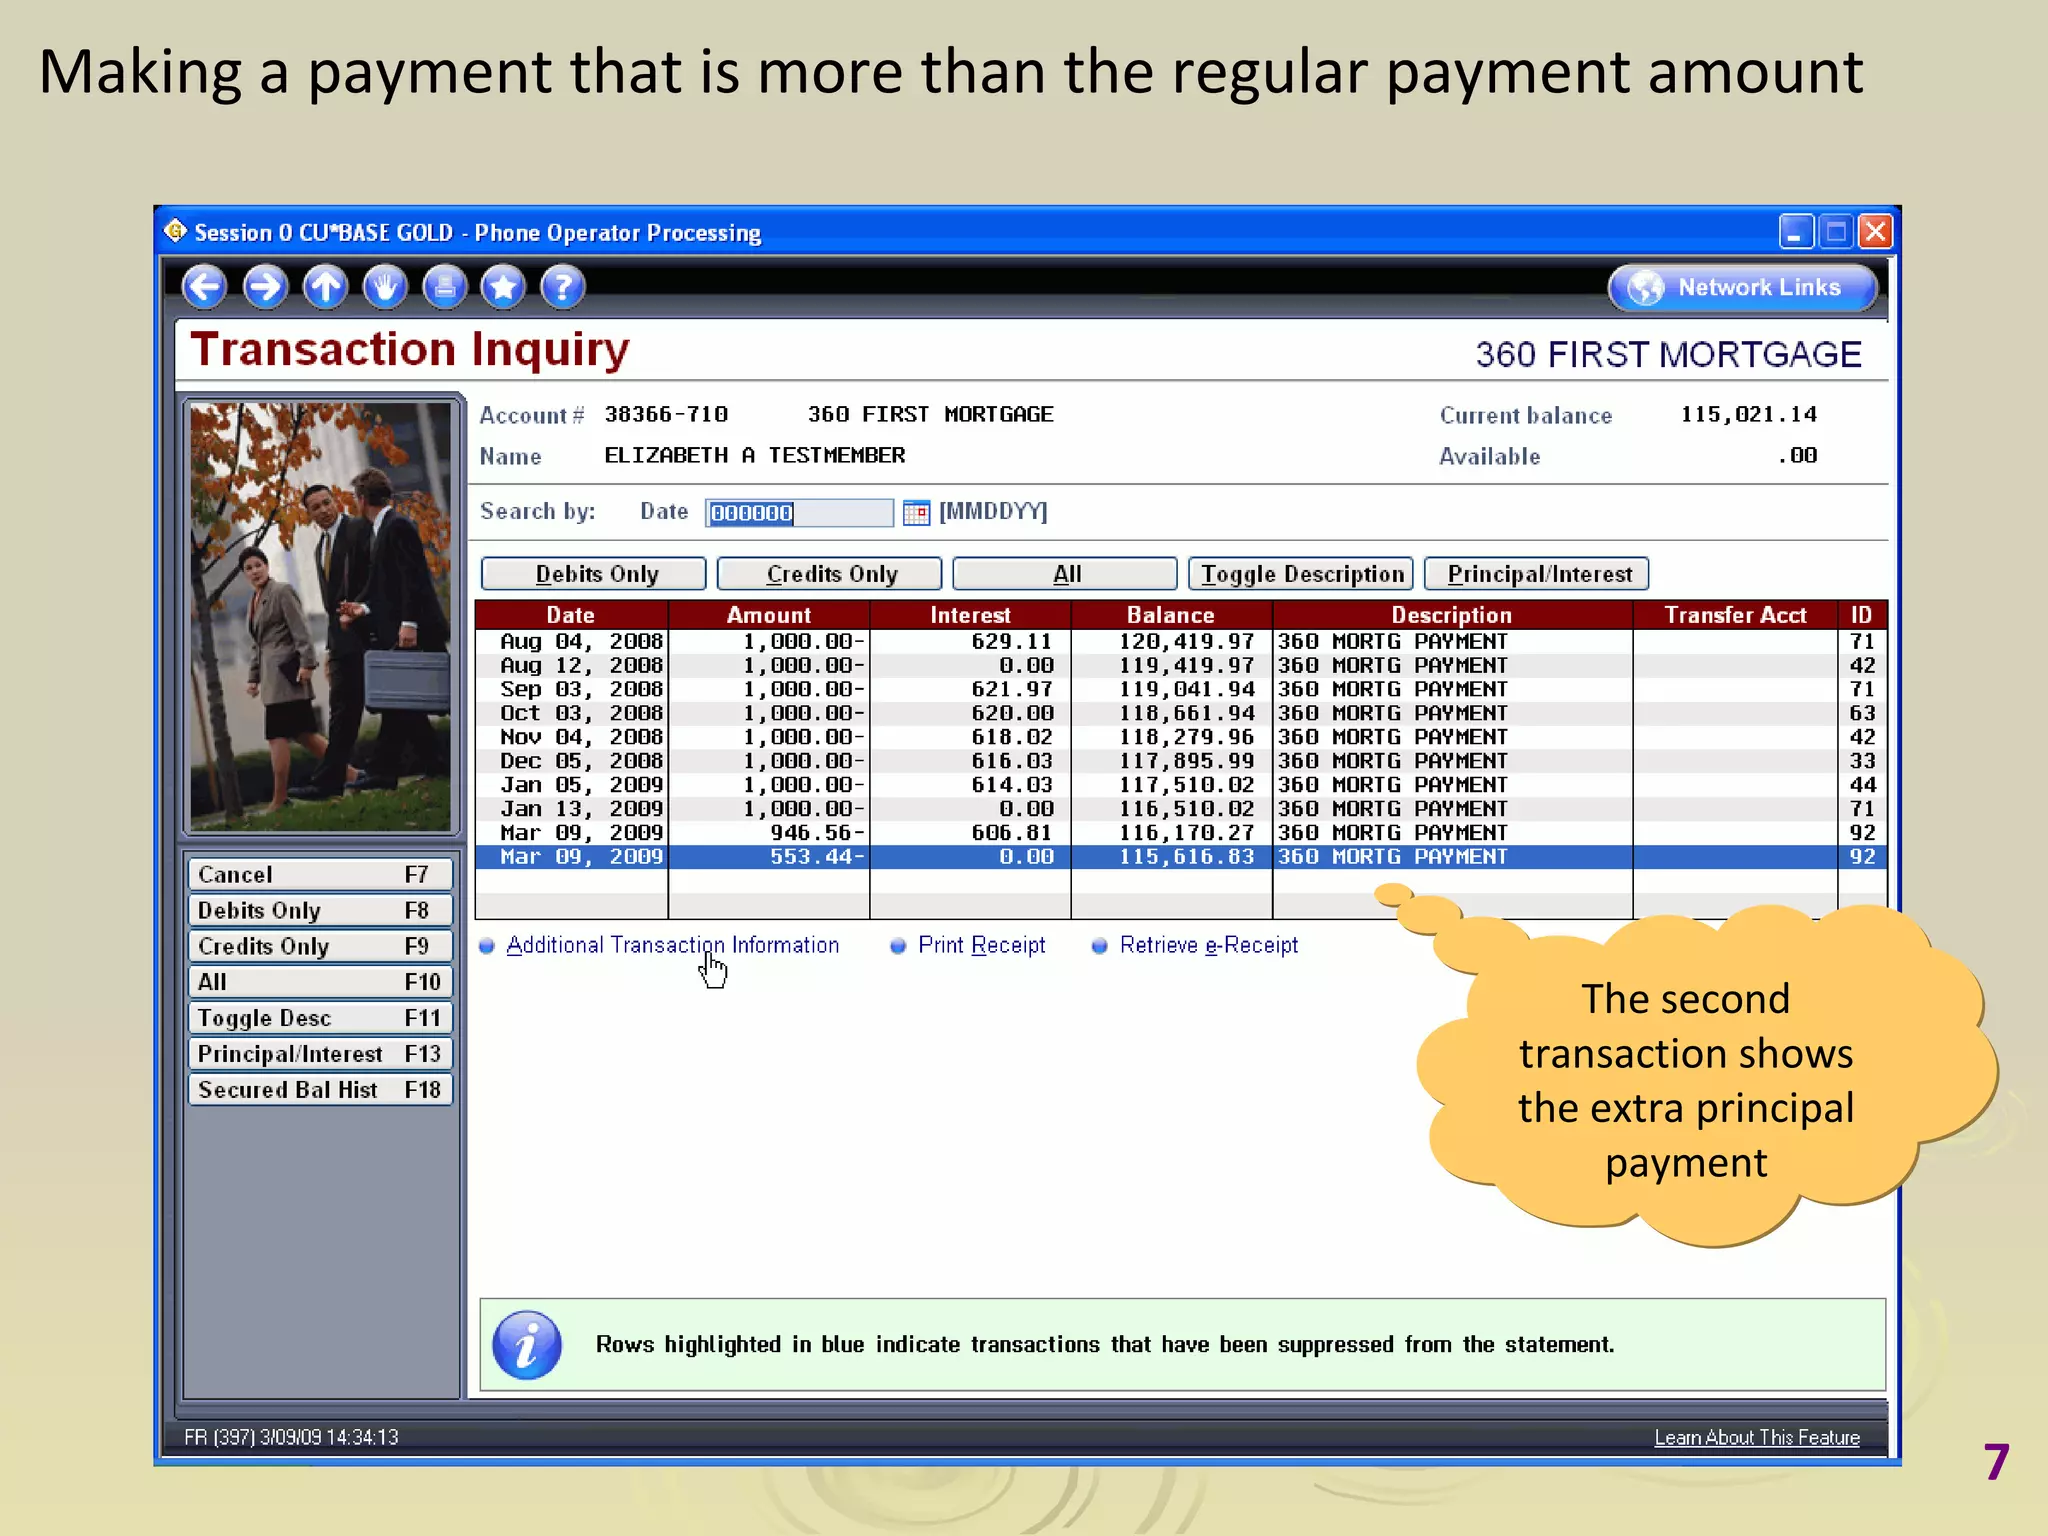Click the 629.11 interest value

pos(1012,642)
